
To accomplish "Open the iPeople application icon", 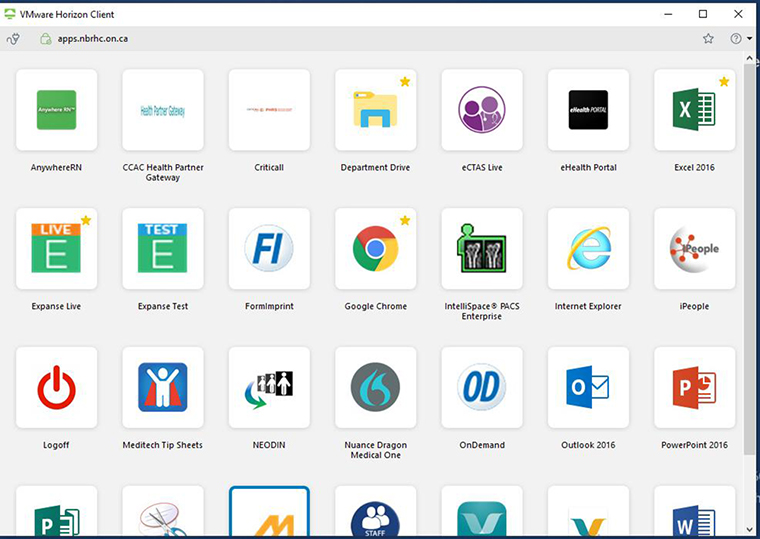I will coord(695,249).
